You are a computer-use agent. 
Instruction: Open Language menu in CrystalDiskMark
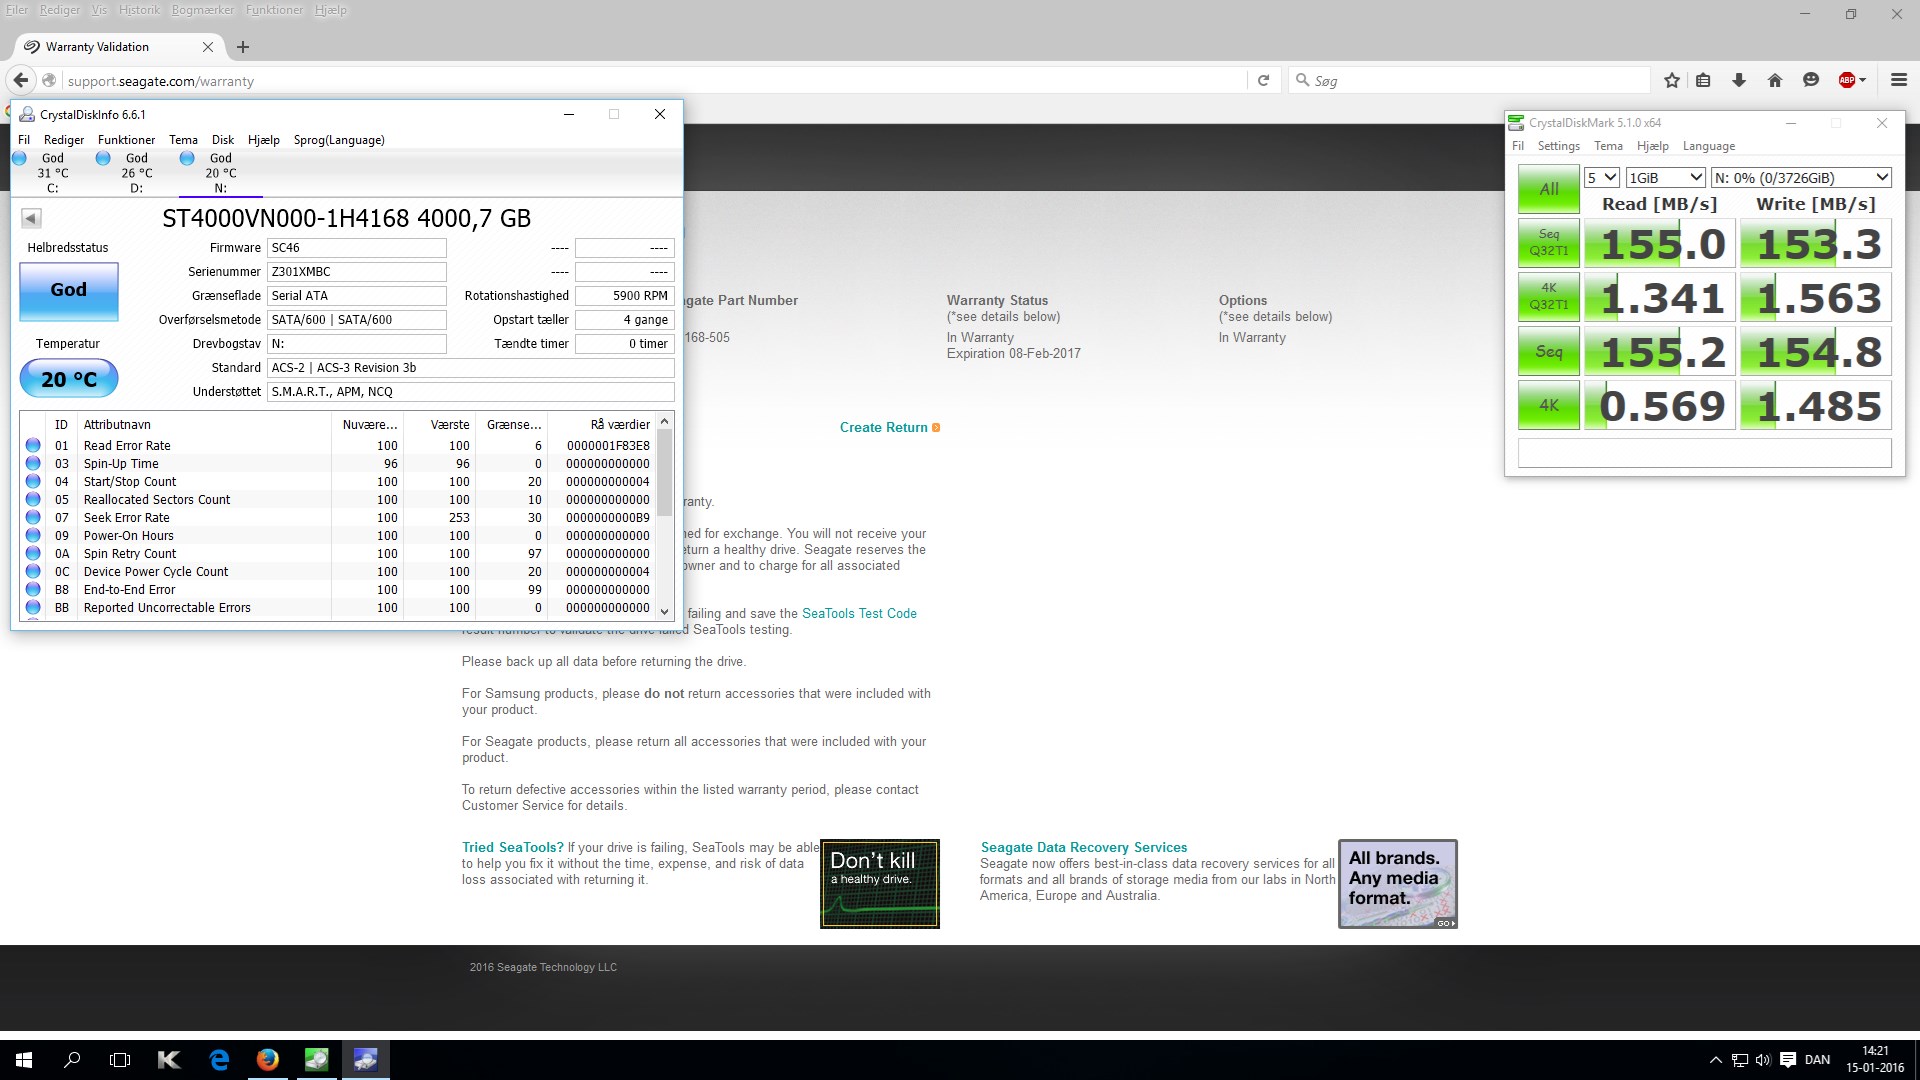coord(1708,146)
